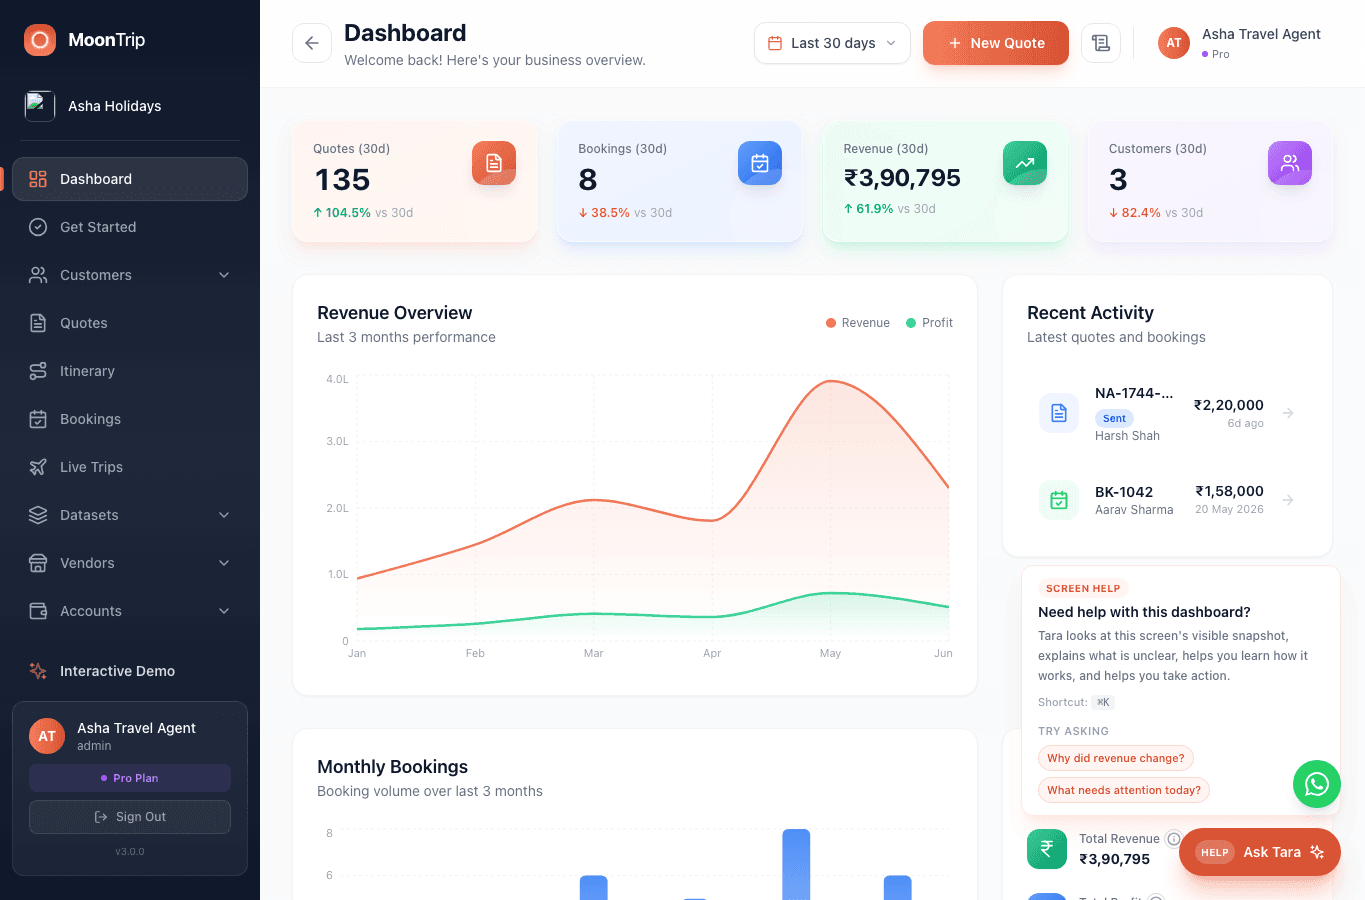Viewport: 1365px width, 900px height.
Task: Click the Dashboard grid icon in sidebar
Action: coord(38,179)
